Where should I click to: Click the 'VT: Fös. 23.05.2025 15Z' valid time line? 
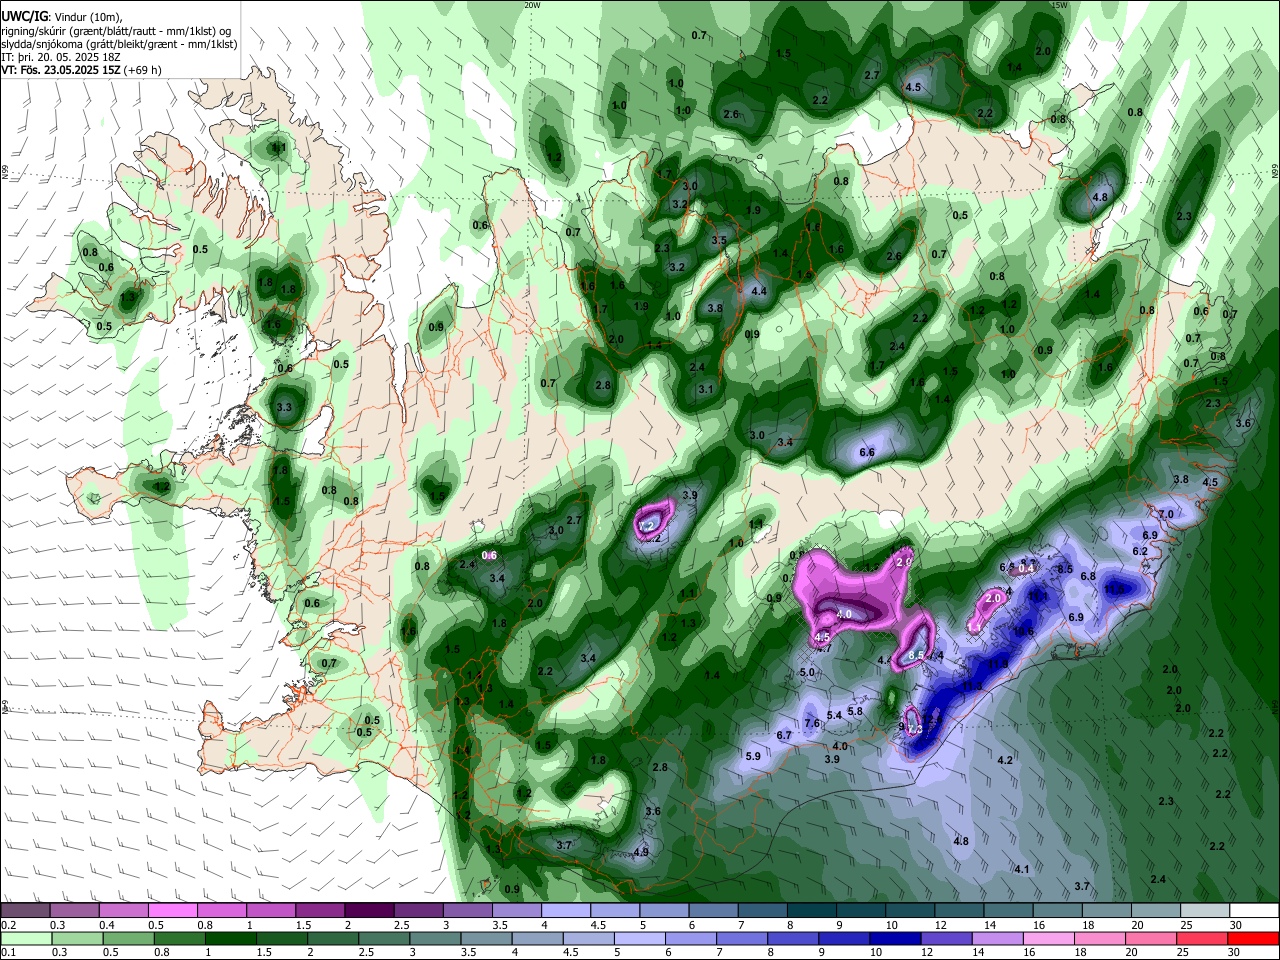[59, 70]
